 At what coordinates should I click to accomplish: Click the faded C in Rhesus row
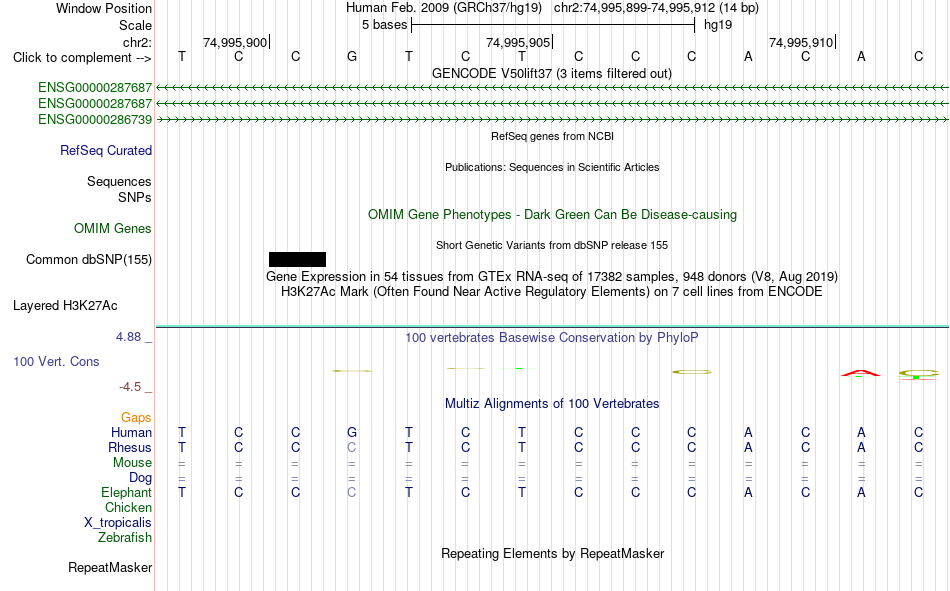(352, 447)
